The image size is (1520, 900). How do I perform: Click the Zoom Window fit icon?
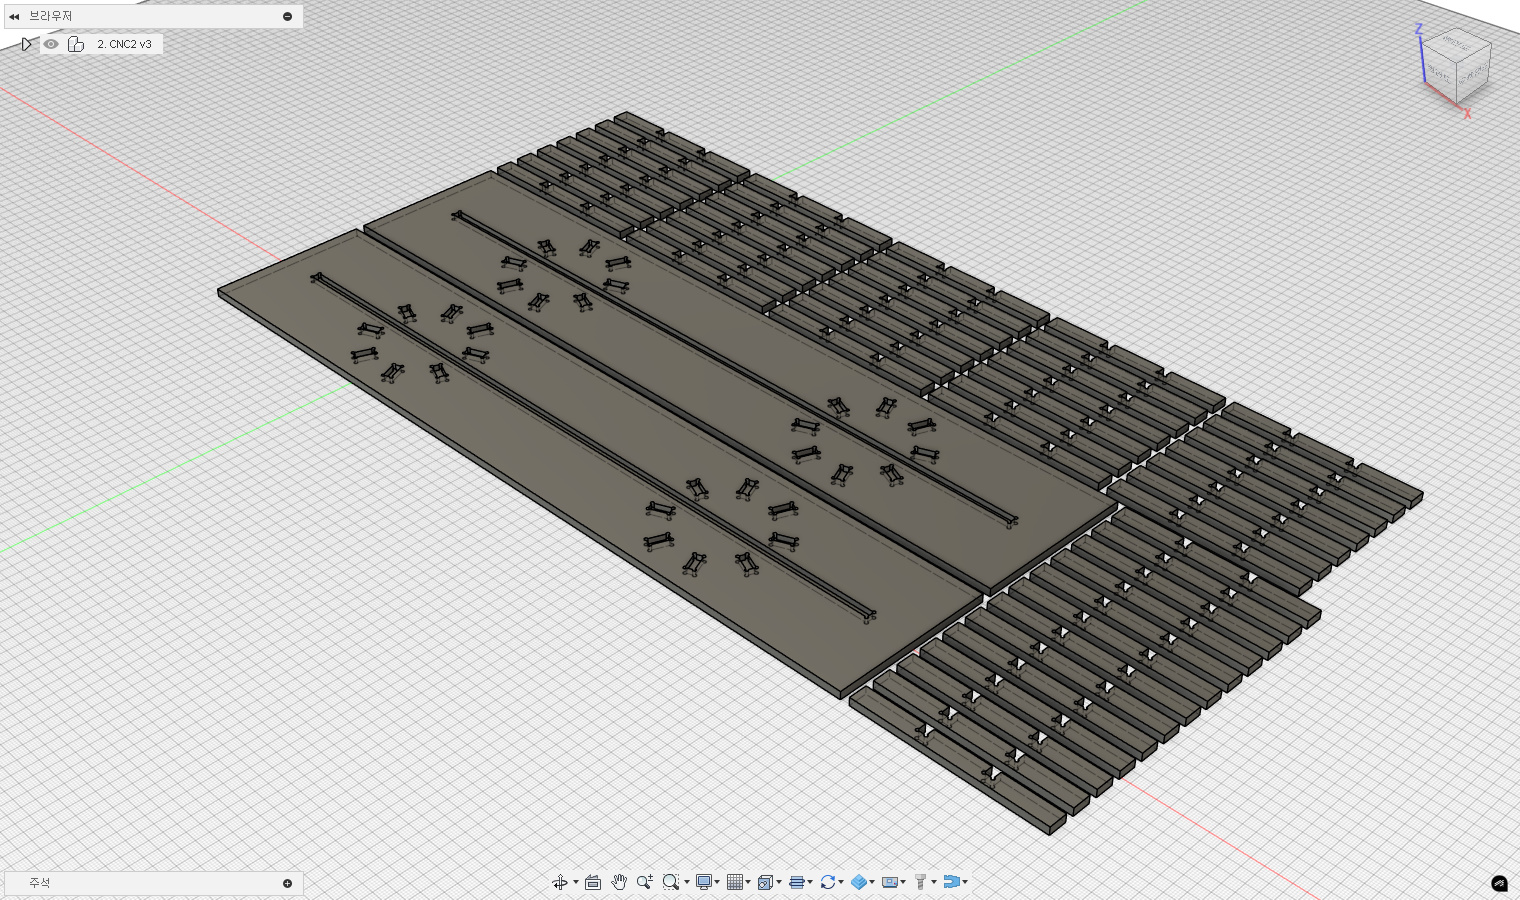(x=670, y=882)
